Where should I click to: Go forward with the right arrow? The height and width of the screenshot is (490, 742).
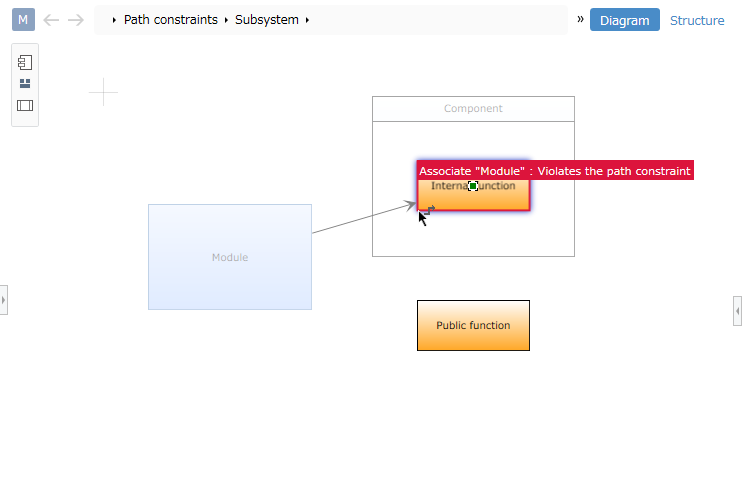[76, 20]
